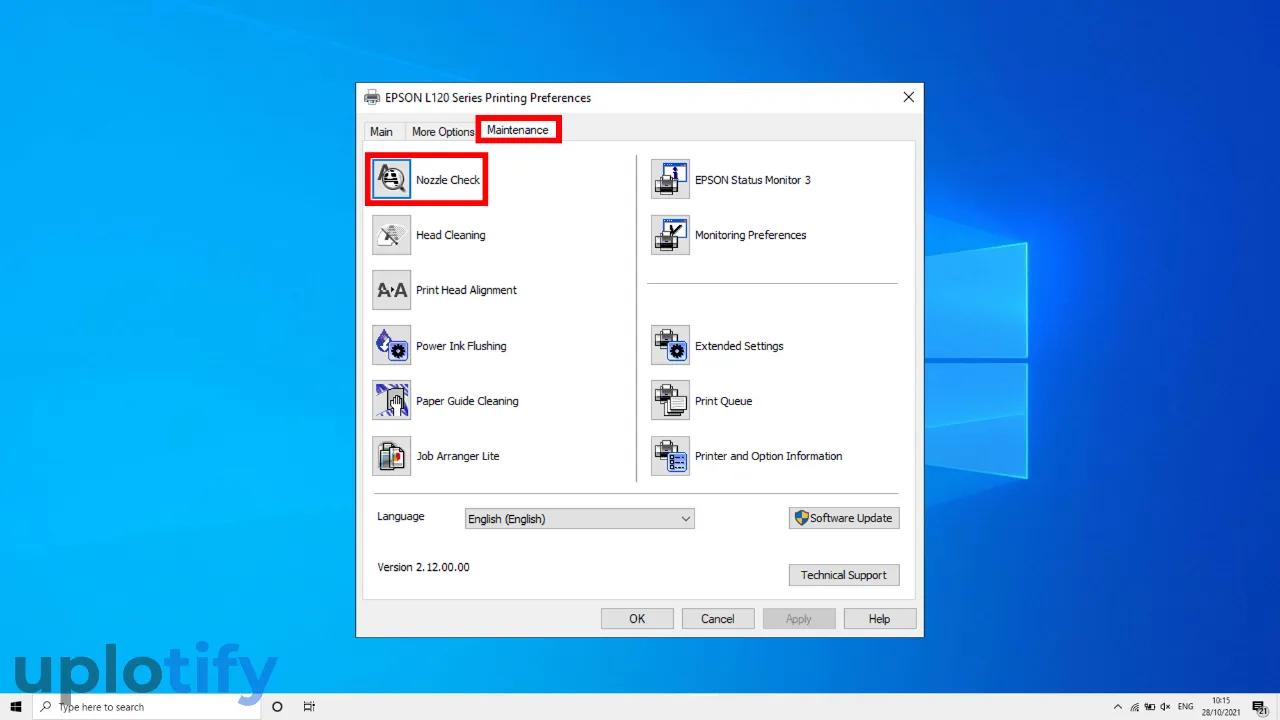Image resolution: width=1280 pixels, height=720 pixels.
Task: Start Head Cleaning from the maintenance list
Action: pos(392,235)
